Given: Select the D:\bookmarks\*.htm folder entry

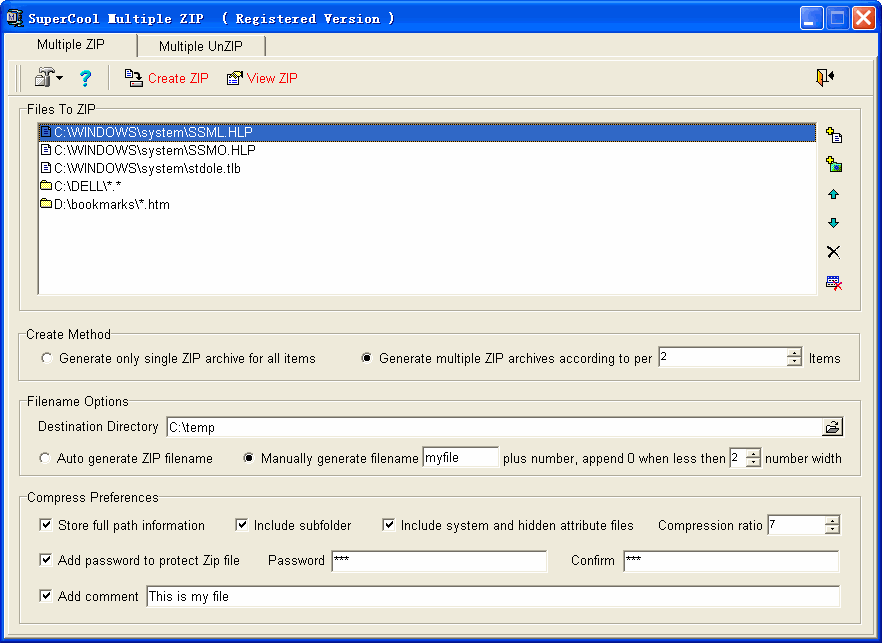Looking at the screenshot, I should click(x=428, y=204).
